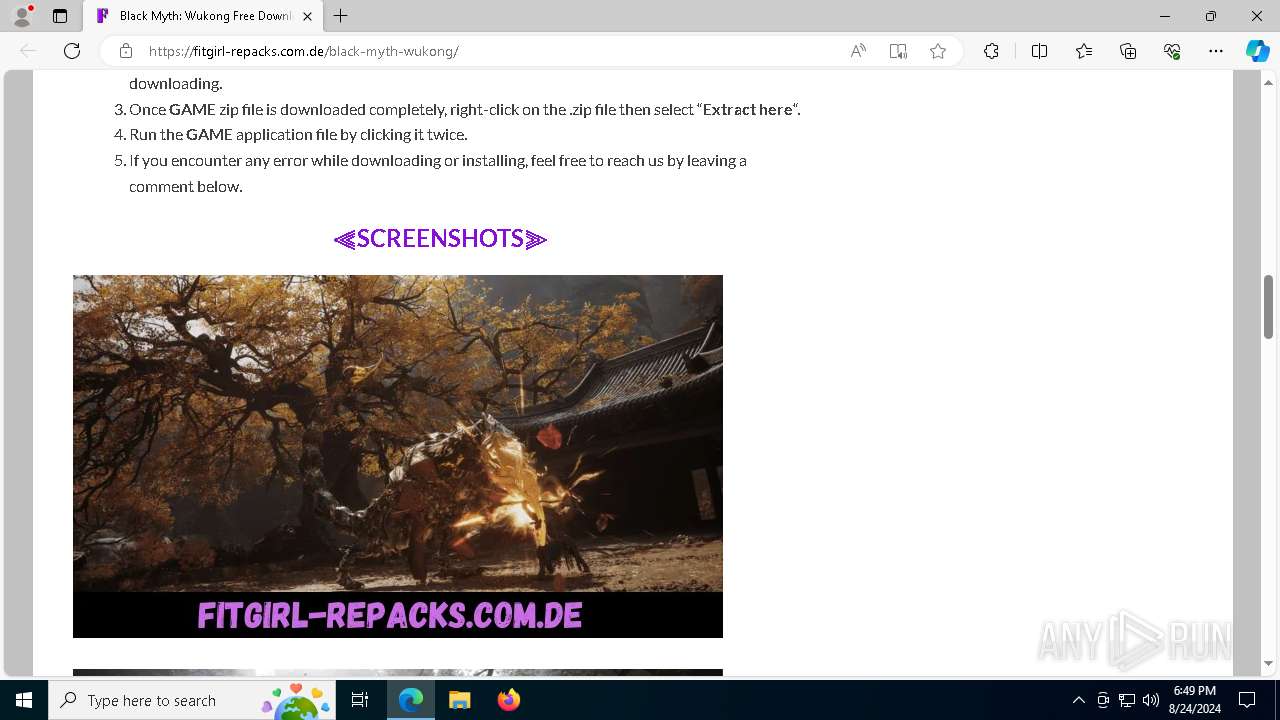
Task: Click the address bar URL
Action: click(x=303, y=51)
